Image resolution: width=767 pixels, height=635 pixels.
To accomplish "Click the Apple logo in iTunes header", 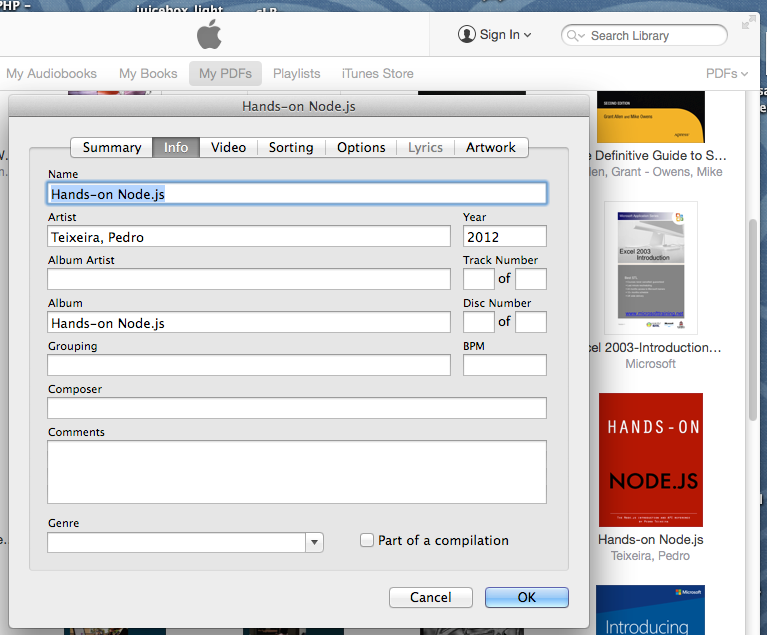I will 208,35.
